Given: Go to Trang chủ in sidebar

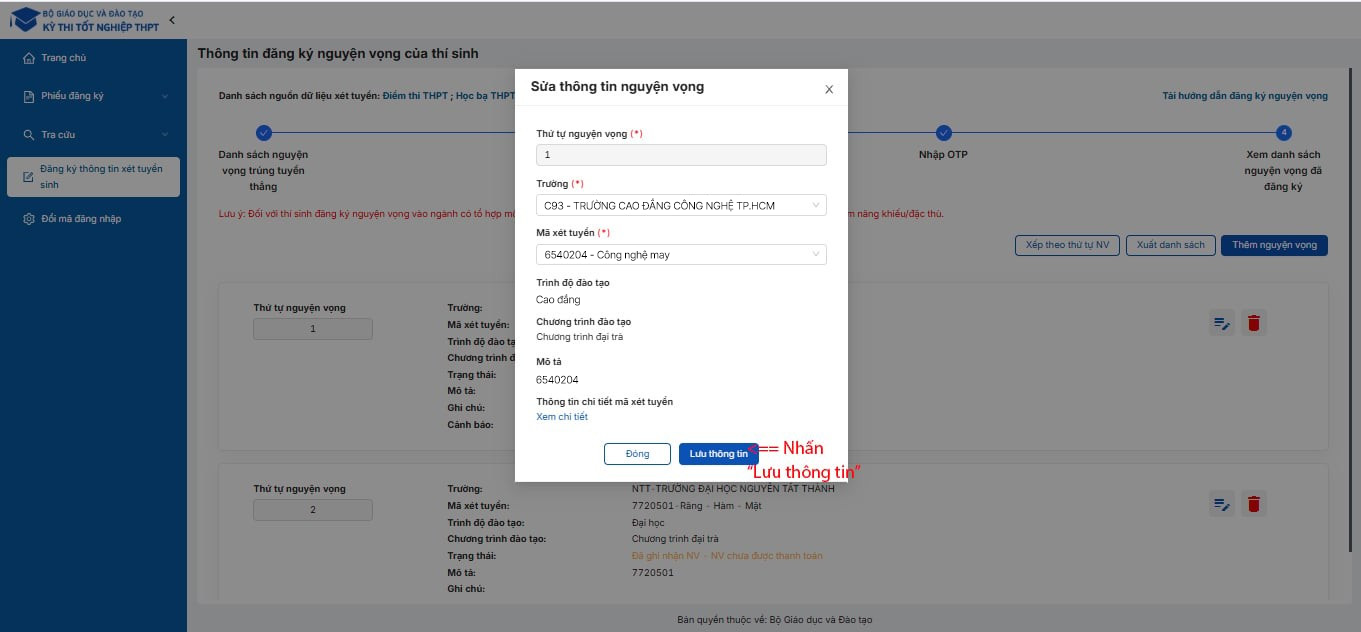Looking at the screenshot, I should [64, 58].
